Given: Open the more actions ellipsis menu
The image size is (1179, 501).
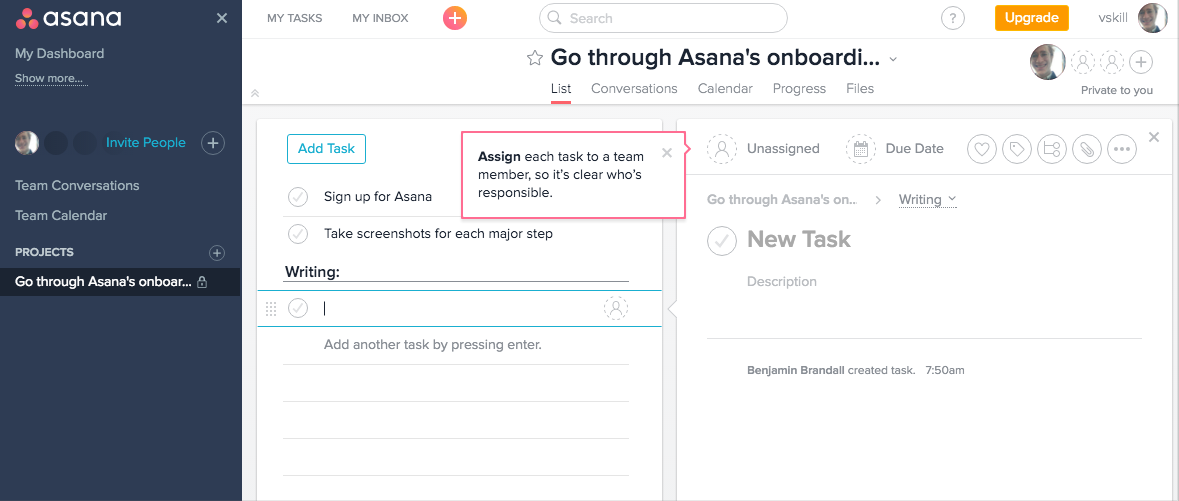Looking at the screenshot, I should (1122, 149).
